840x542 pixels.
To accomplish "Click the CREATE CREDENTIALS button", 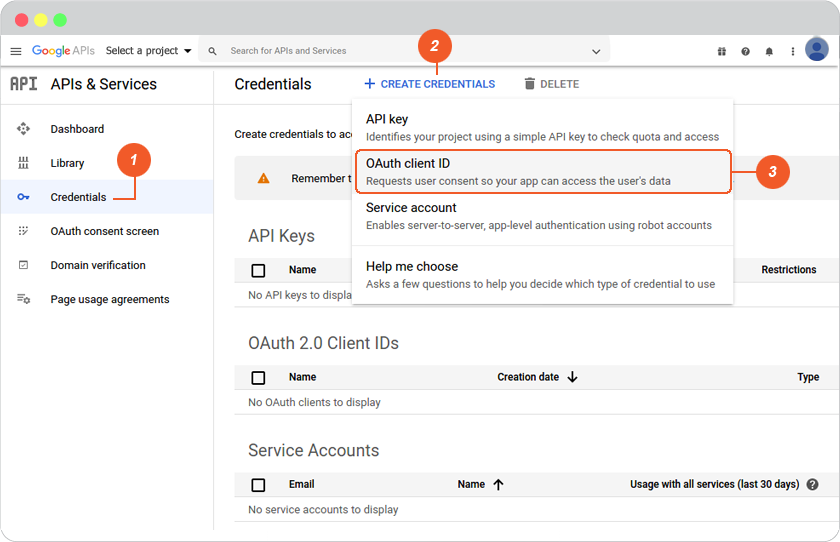I will pos(430,84).
